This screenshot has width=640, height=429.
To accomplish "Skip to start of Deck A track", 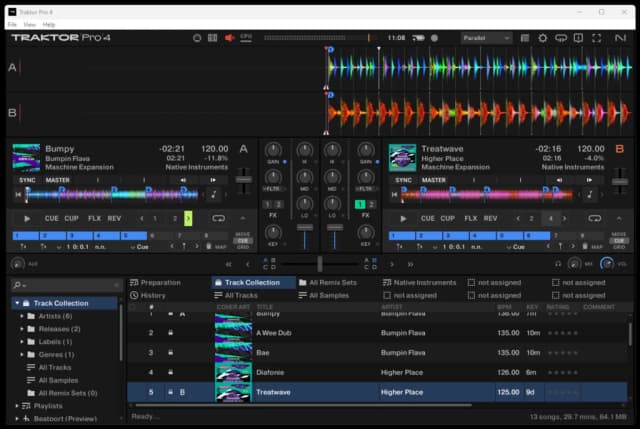I will (x=18, y=195).
